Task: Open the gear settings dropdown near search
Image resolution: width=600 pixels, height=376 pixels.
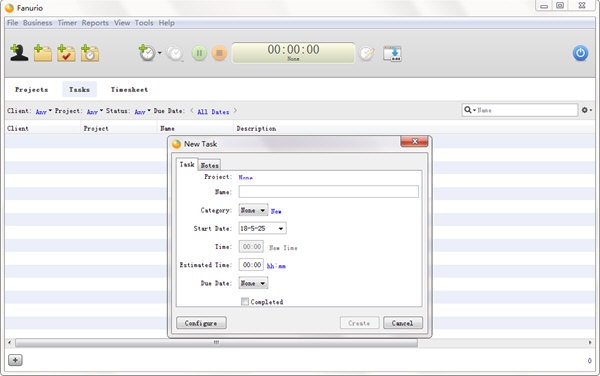Action: [x=587, y=110]
